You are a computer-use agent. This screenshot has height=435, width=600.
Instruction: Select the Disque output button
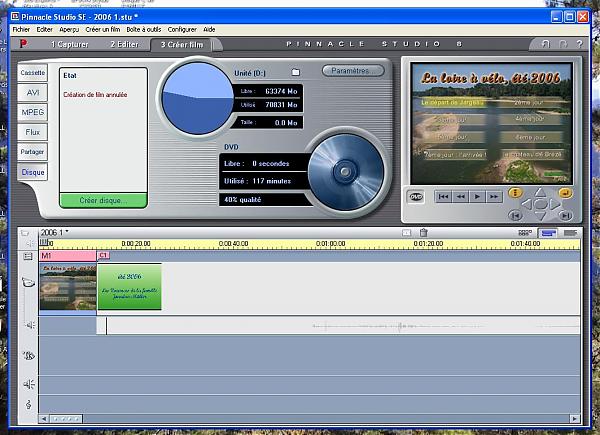[x=33, y=172]
